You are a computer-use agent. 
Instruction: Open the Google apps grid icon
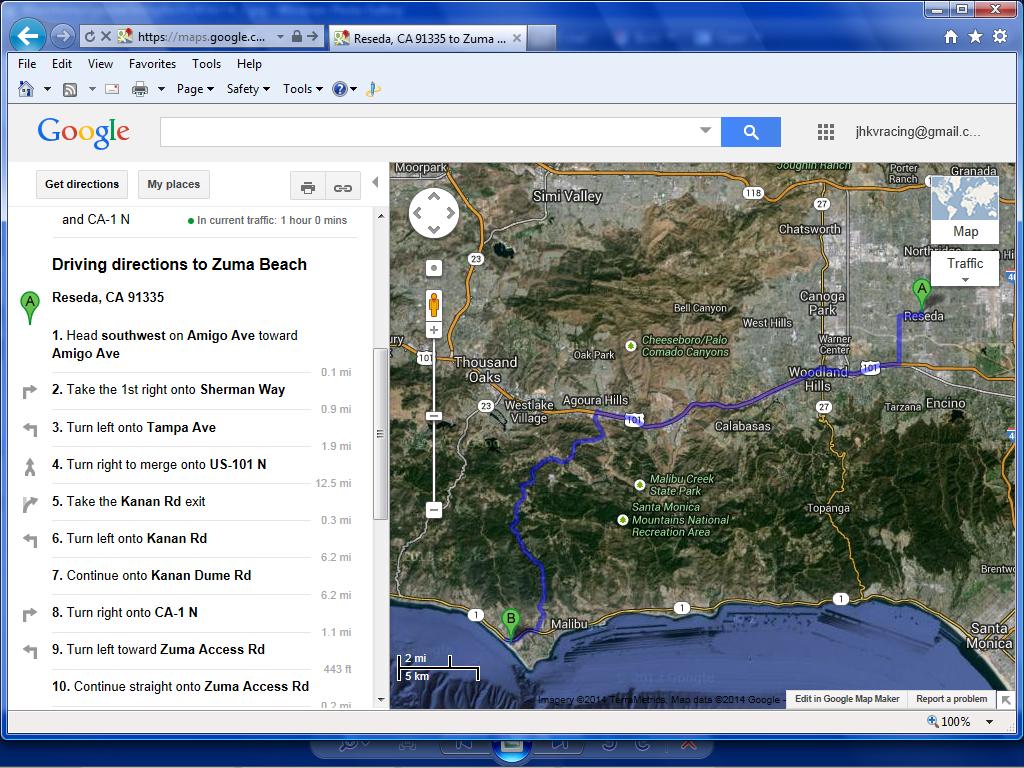(x=825, y=132)
